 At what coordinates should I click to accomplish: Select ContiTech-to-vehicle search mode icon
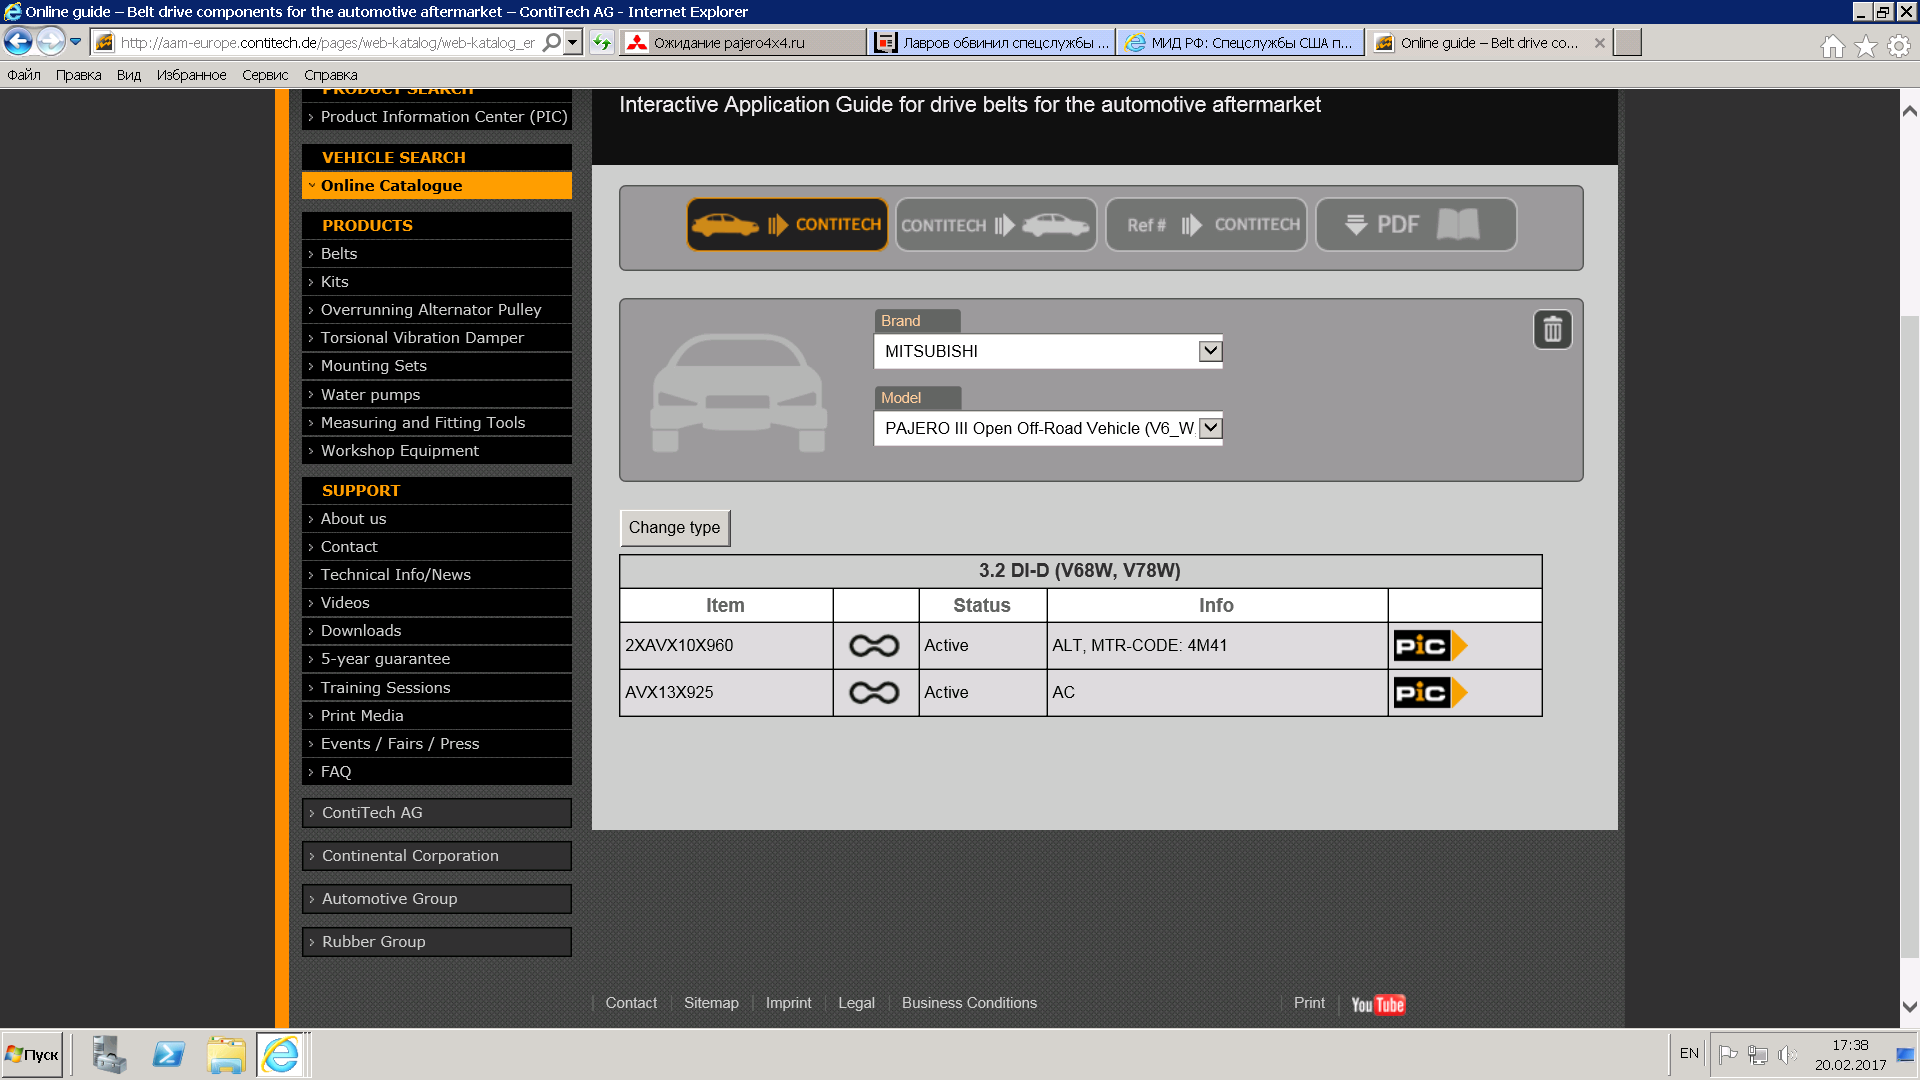coord(996,225)
